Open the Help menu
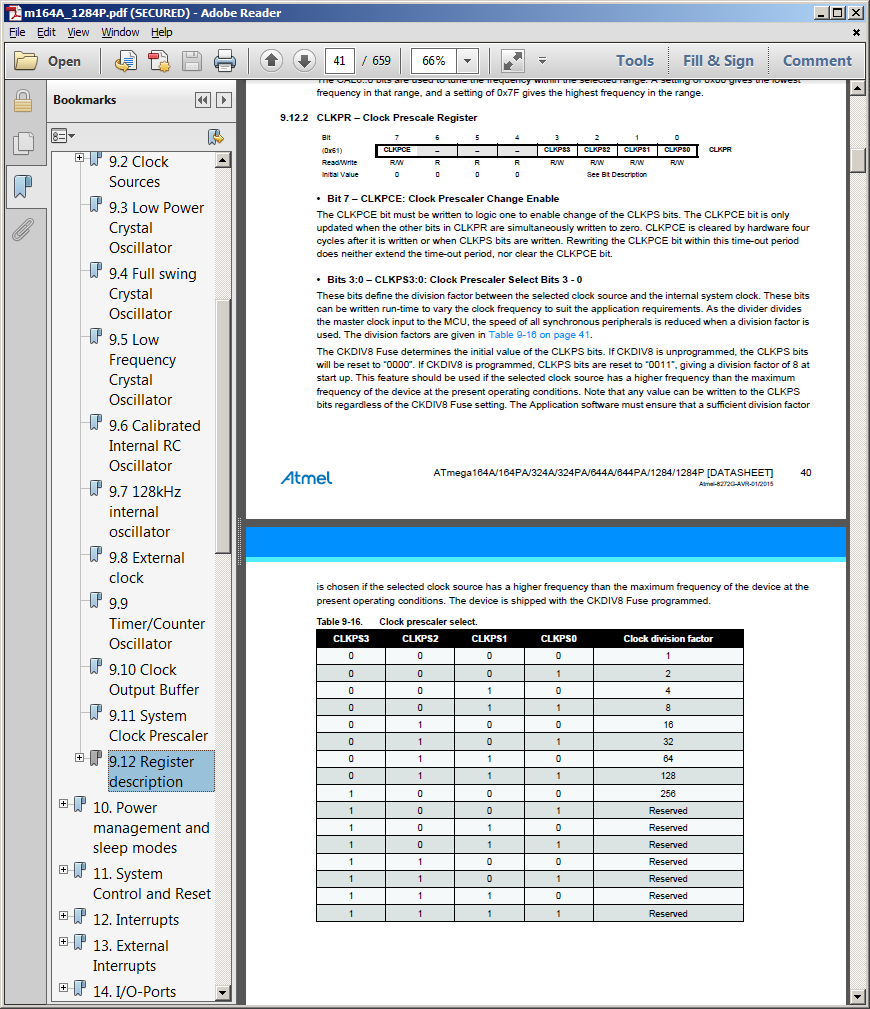The width and height of the screenshot is (870, 1009). (x=162, y=32)
